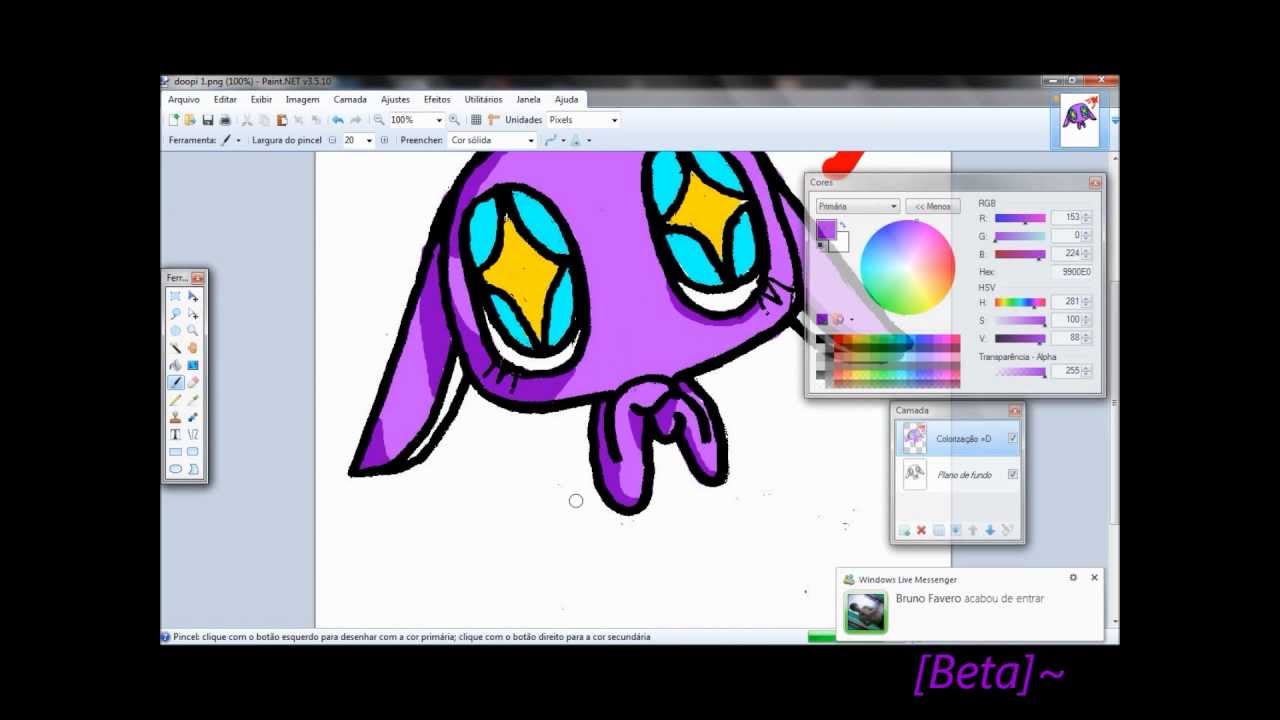Open the antialiasing mode dropdown arrow
Screen dimensions: 1280x720
[x=564, y=141]
